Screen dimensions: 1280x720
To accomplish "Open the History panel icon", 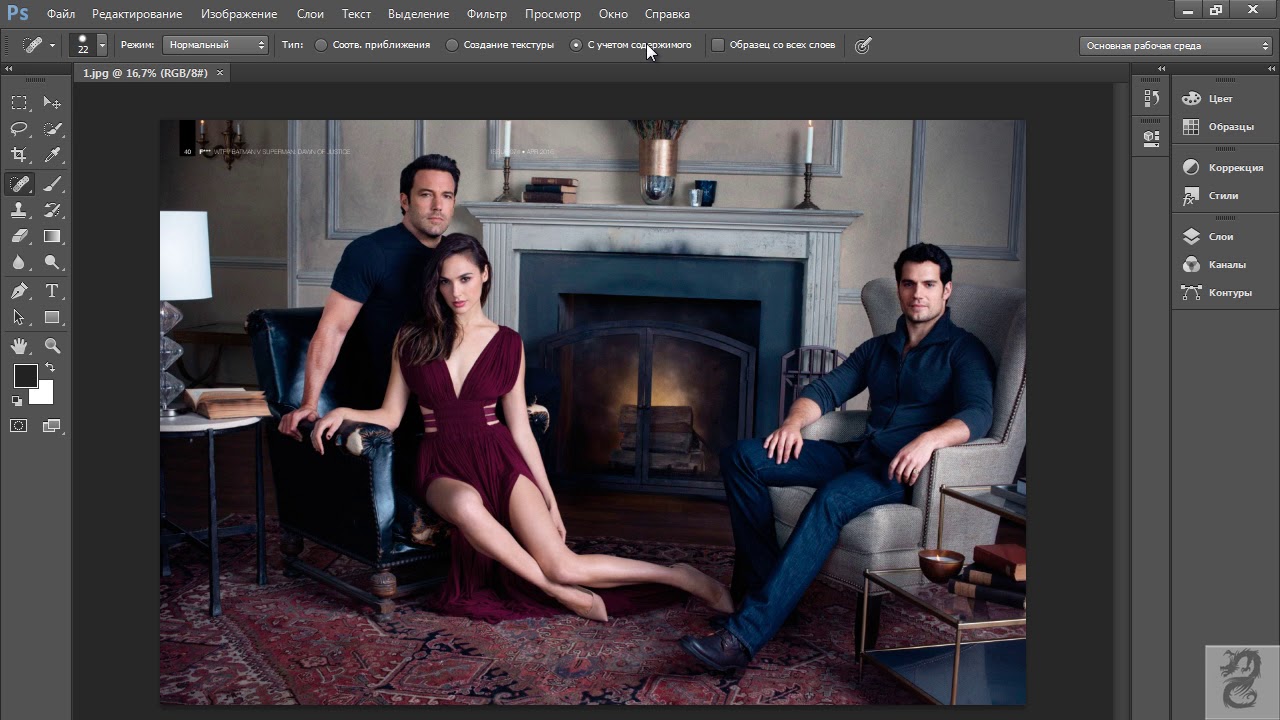I will coord(1151,98).
